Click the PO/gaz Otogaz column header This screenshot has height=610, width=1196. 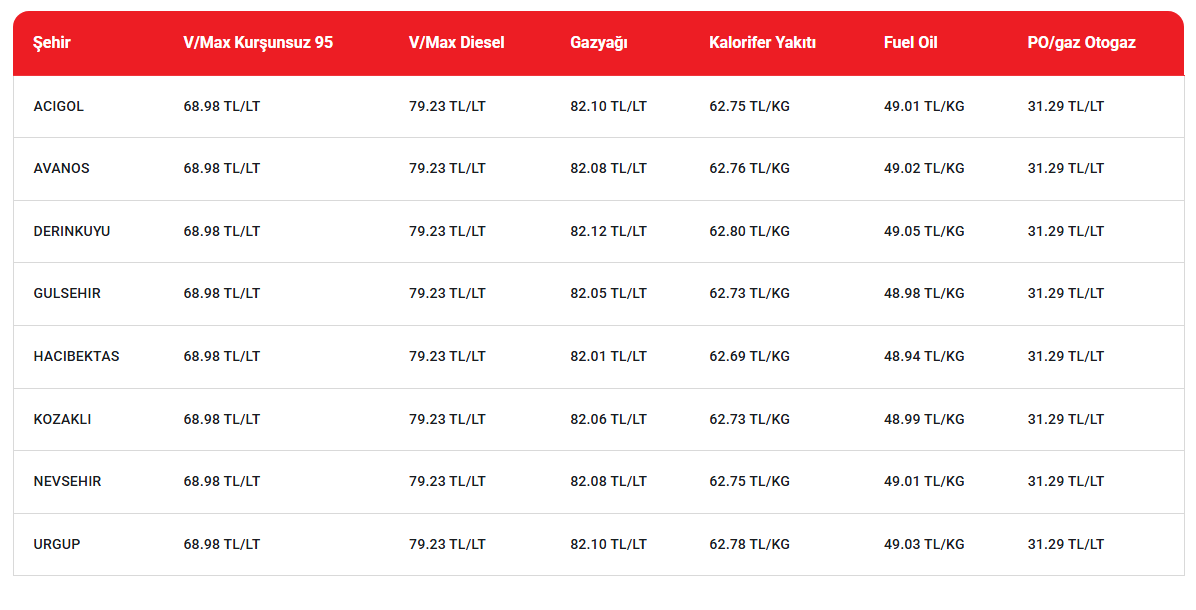coord(1081,43)
